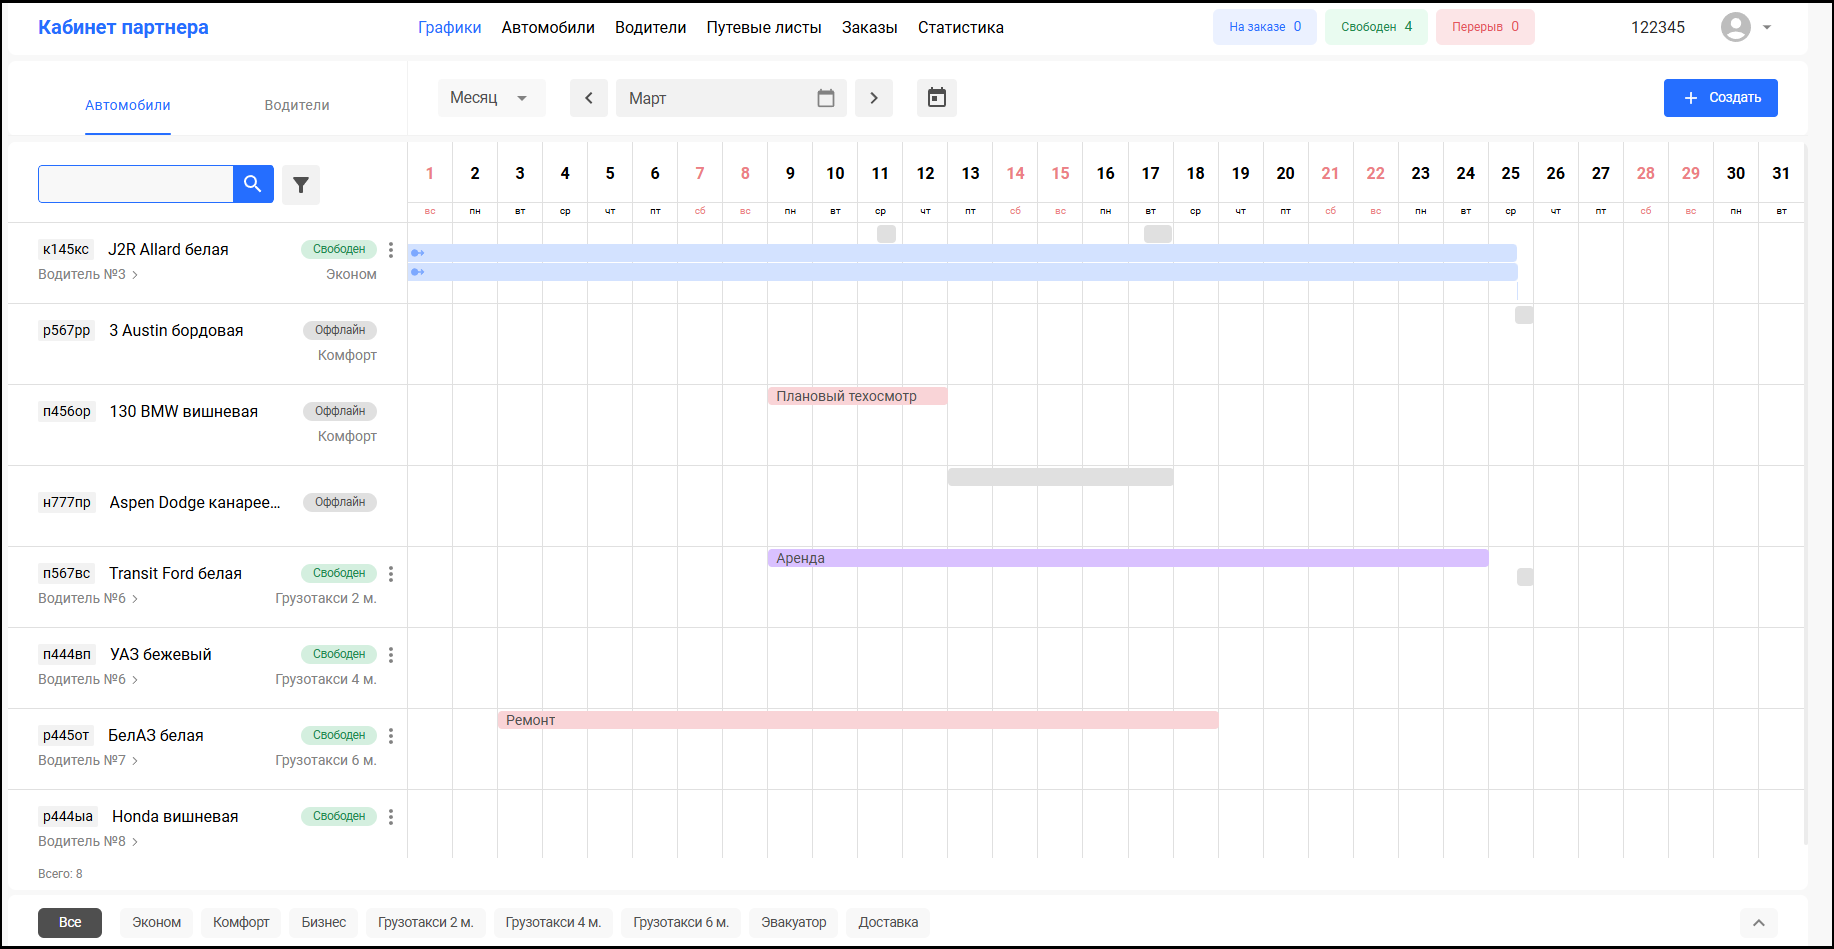Switch to the Водители tab
The height and width of the screenshot is (949, 1834).
coord(297,105)
